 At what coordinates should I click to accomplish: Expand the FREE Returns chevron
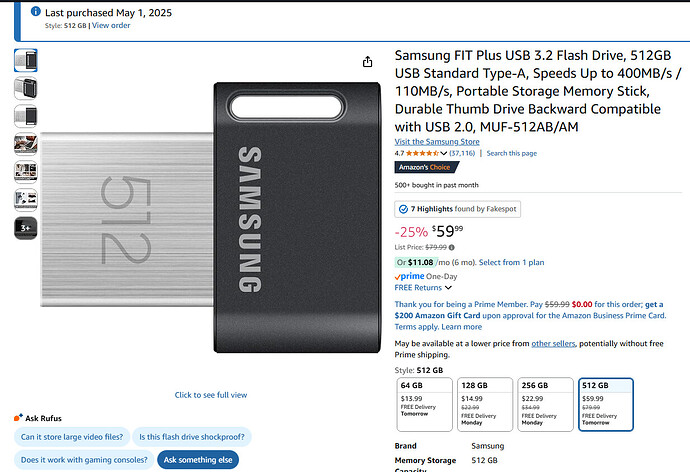click(x=448, y=288)
